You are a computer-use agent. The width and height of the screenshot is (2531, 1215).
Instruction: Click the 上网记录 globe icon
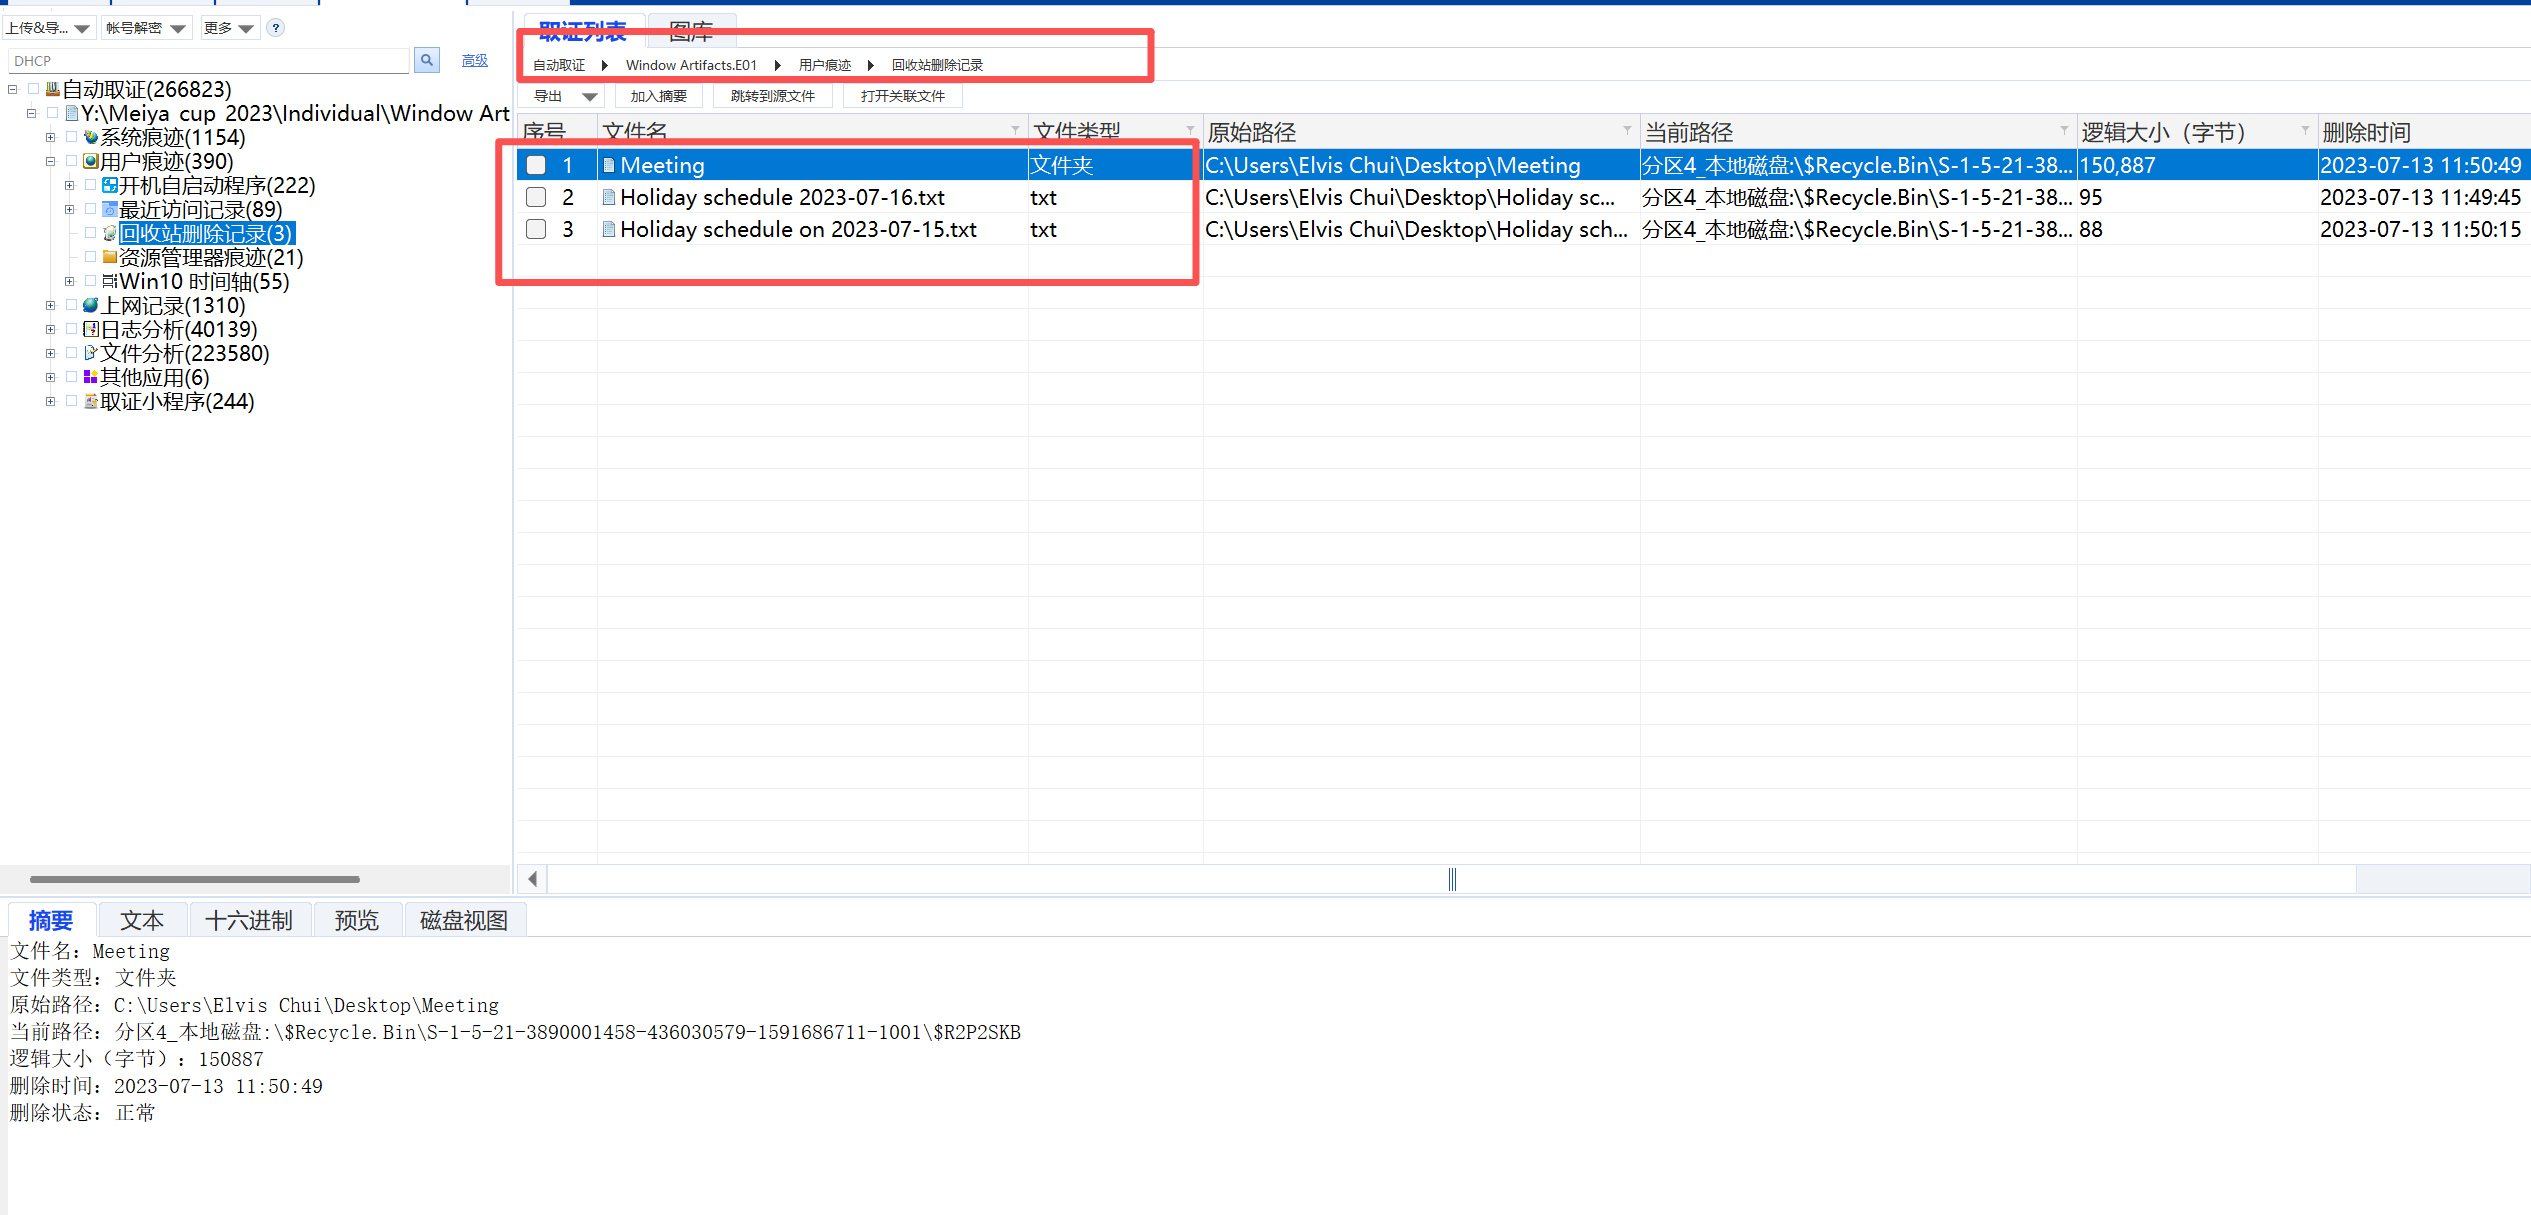[91, 306]
